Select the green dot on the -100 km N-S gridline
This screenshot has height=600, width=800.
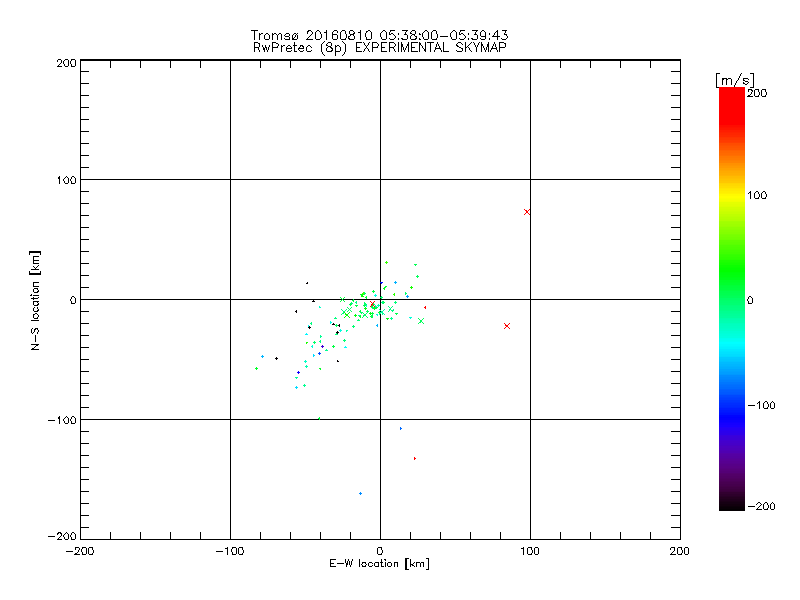pyautogui.click(x=319, y=419)
